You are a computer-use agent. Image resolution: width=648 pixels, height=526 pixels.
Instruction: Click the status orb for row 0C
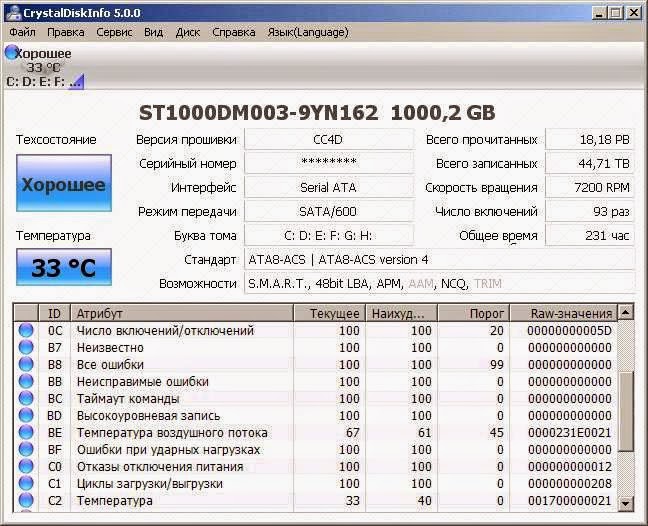click(x=26, y=331)
